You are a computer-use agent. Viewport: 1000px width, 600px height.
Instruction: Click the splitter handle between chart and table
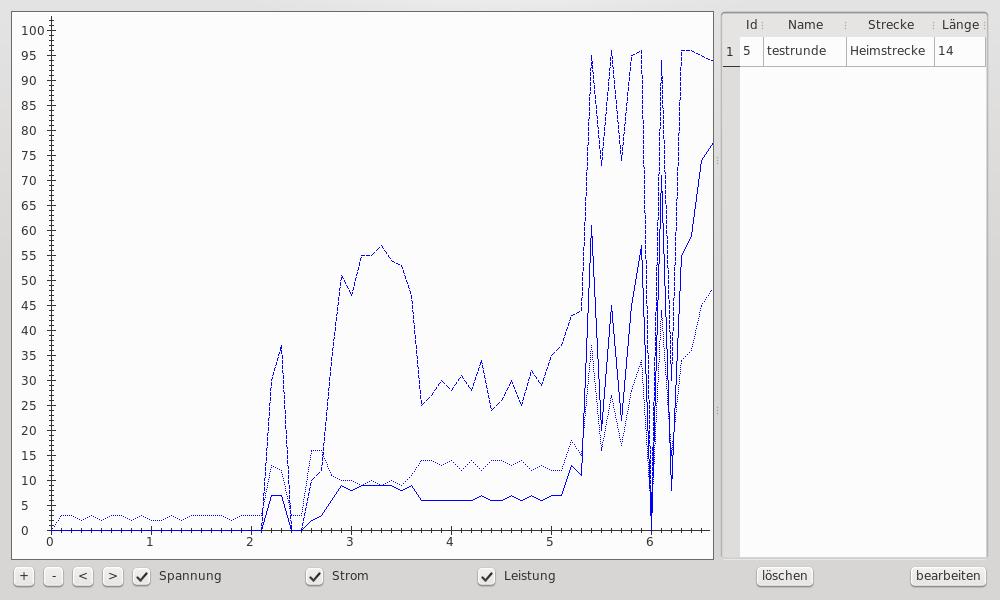click(x=717, y=285)
